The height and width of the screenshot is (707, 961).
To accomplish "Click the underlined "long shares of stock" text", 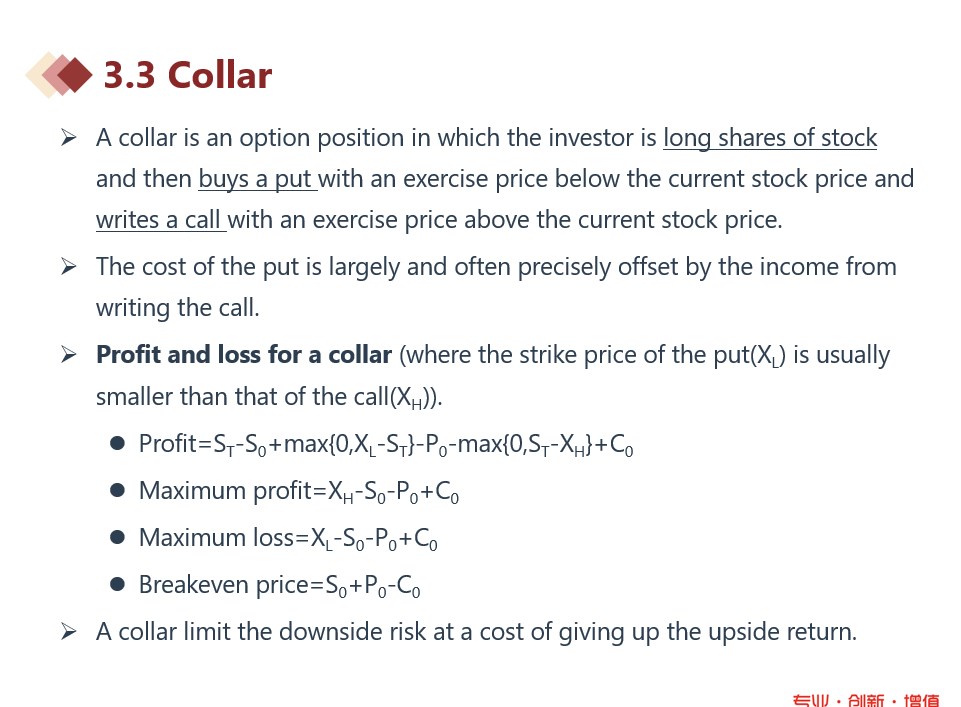I will point(769,138).
